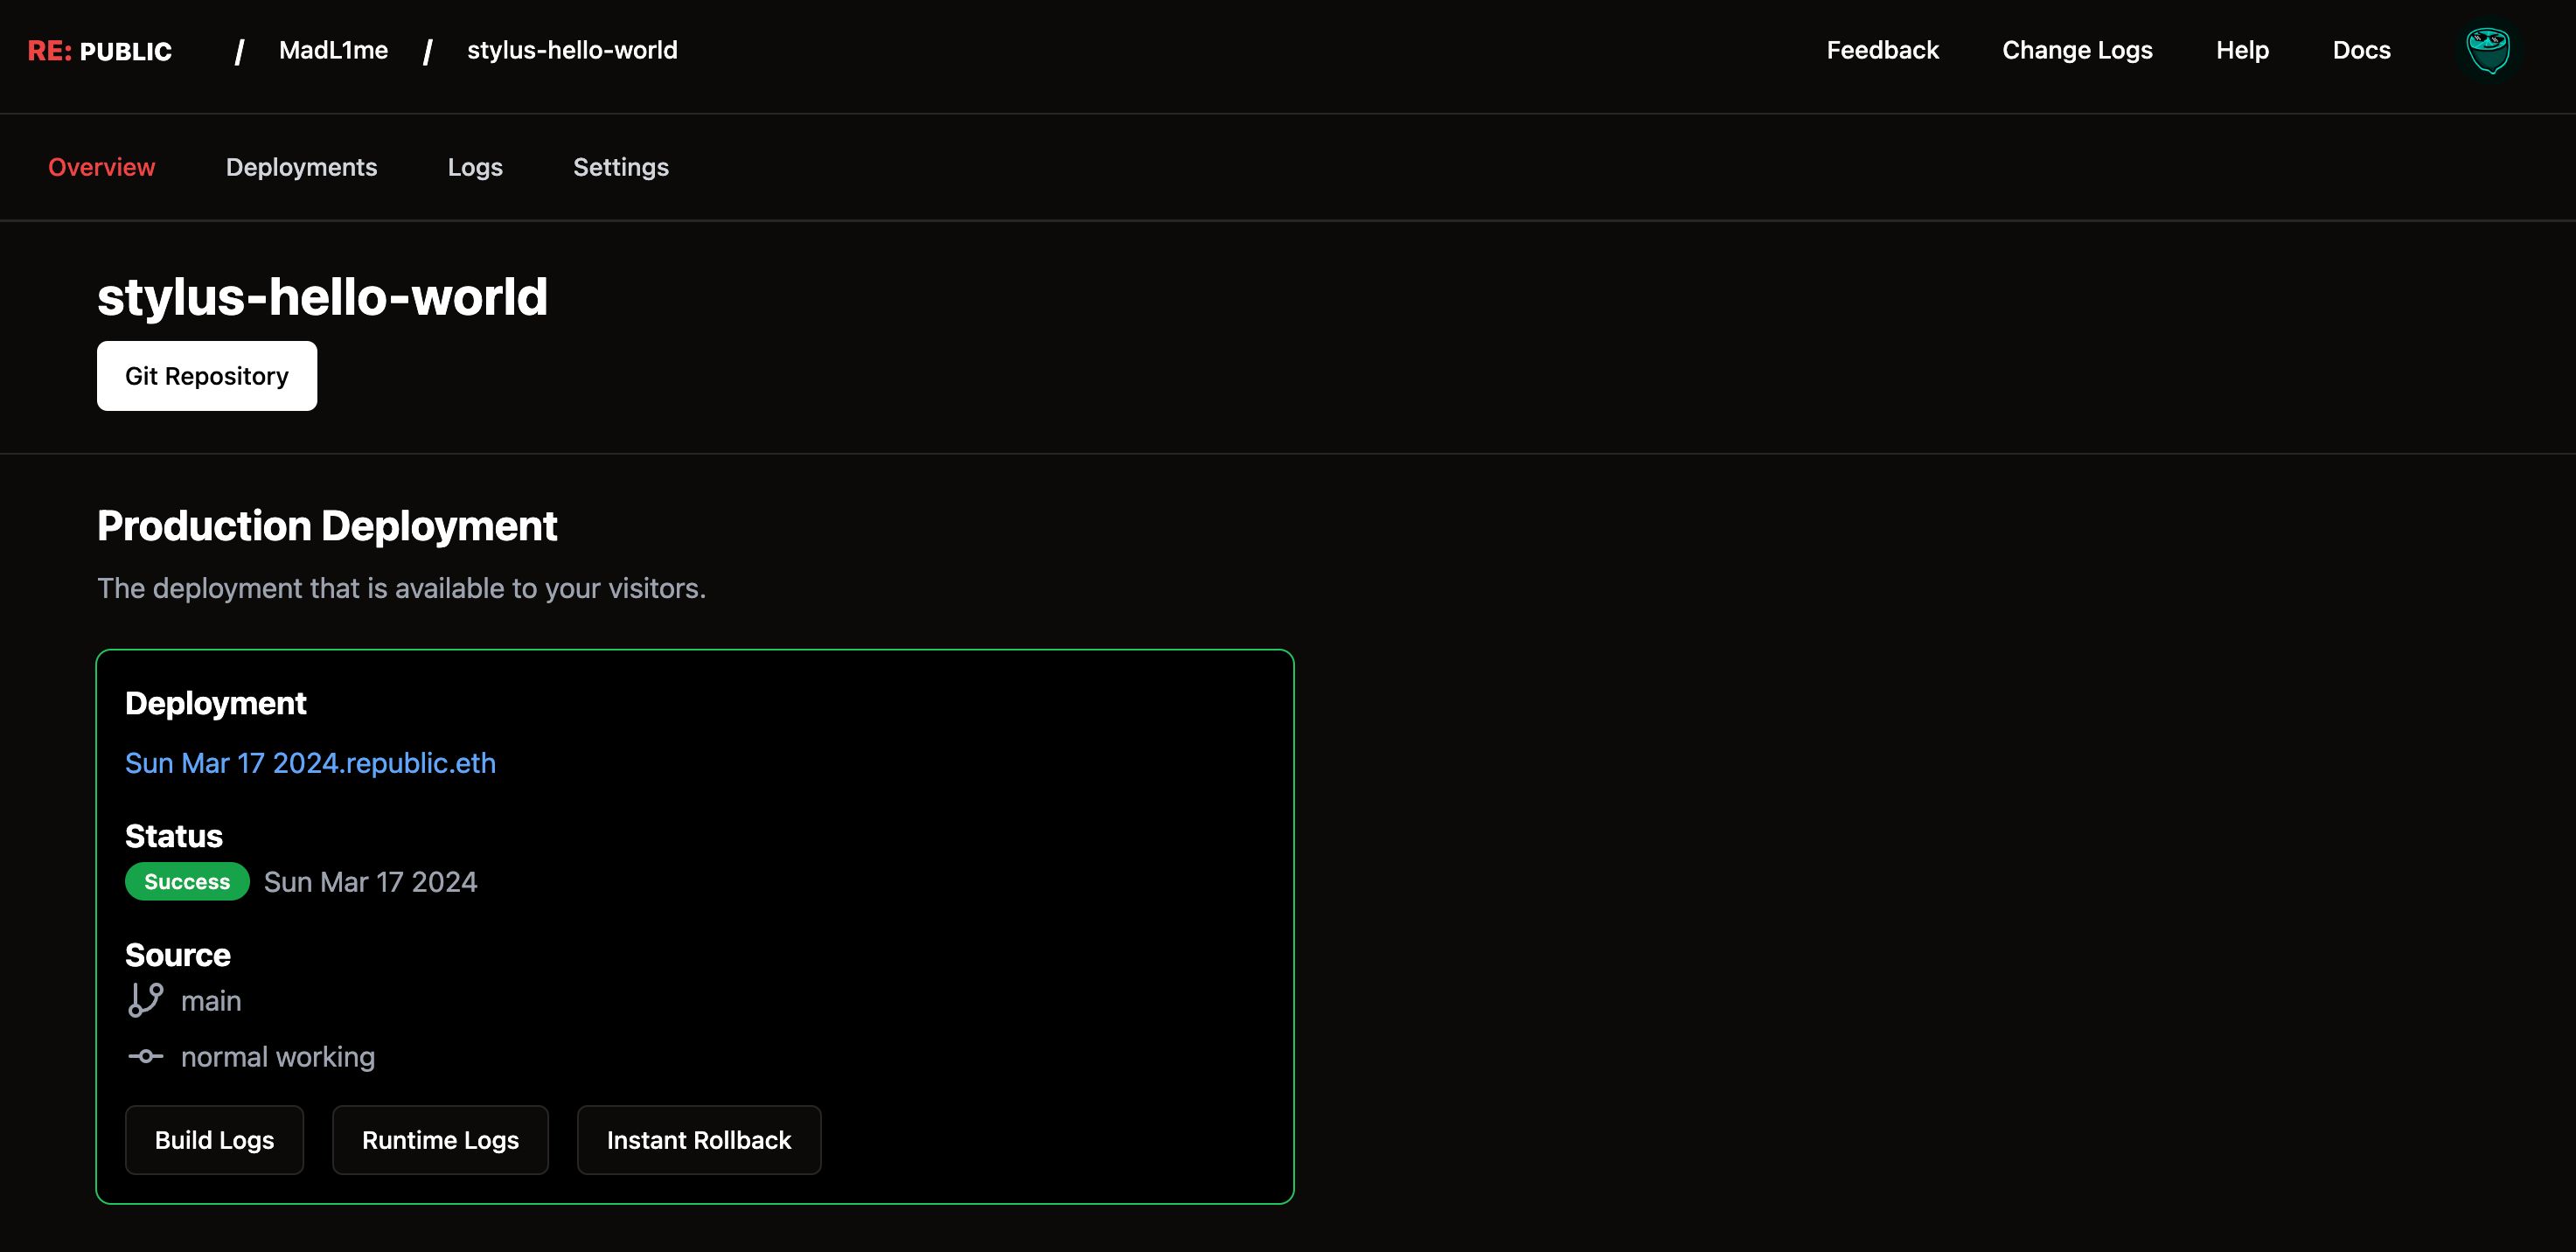Click the text about deployment available to visitors
The height and width of the screenshot is (1252, 2576).
(401, 588)
